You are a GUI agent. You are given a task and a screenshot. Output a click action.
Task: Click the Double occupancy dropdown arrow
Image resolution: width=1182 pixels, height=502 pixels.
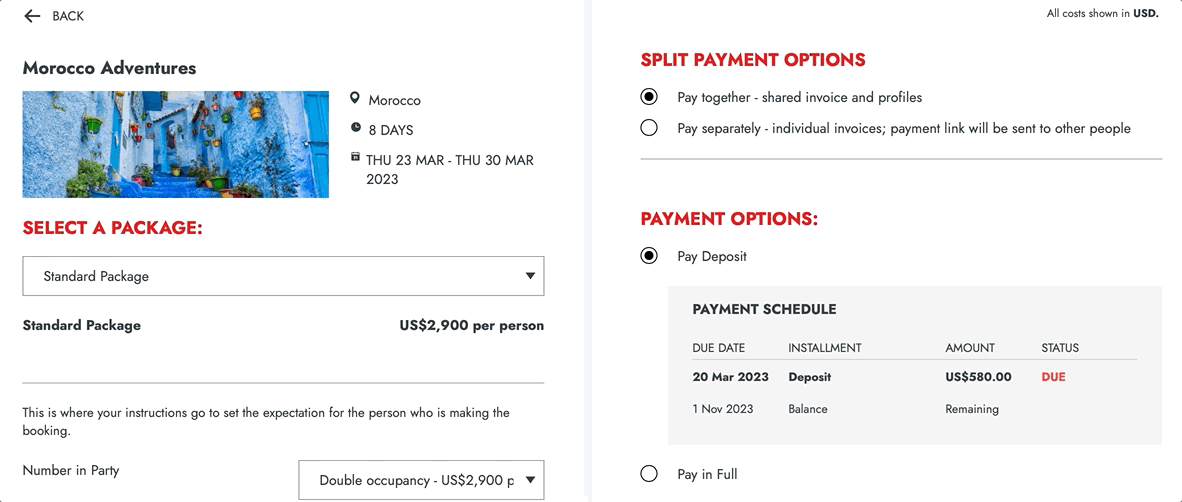tap(530, 479)
